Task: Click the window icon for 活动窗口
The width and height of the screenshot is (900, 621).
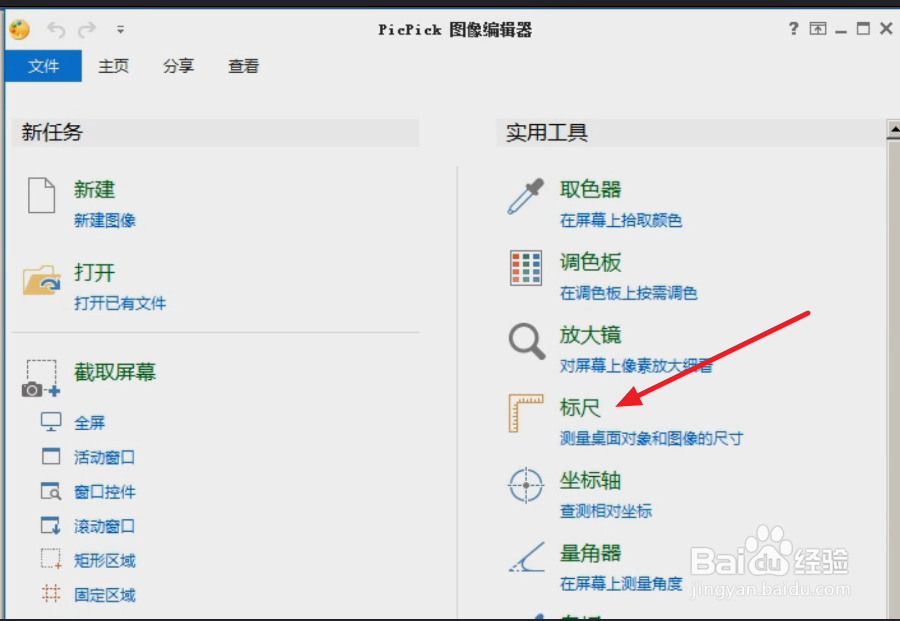Action: [51, 456]
